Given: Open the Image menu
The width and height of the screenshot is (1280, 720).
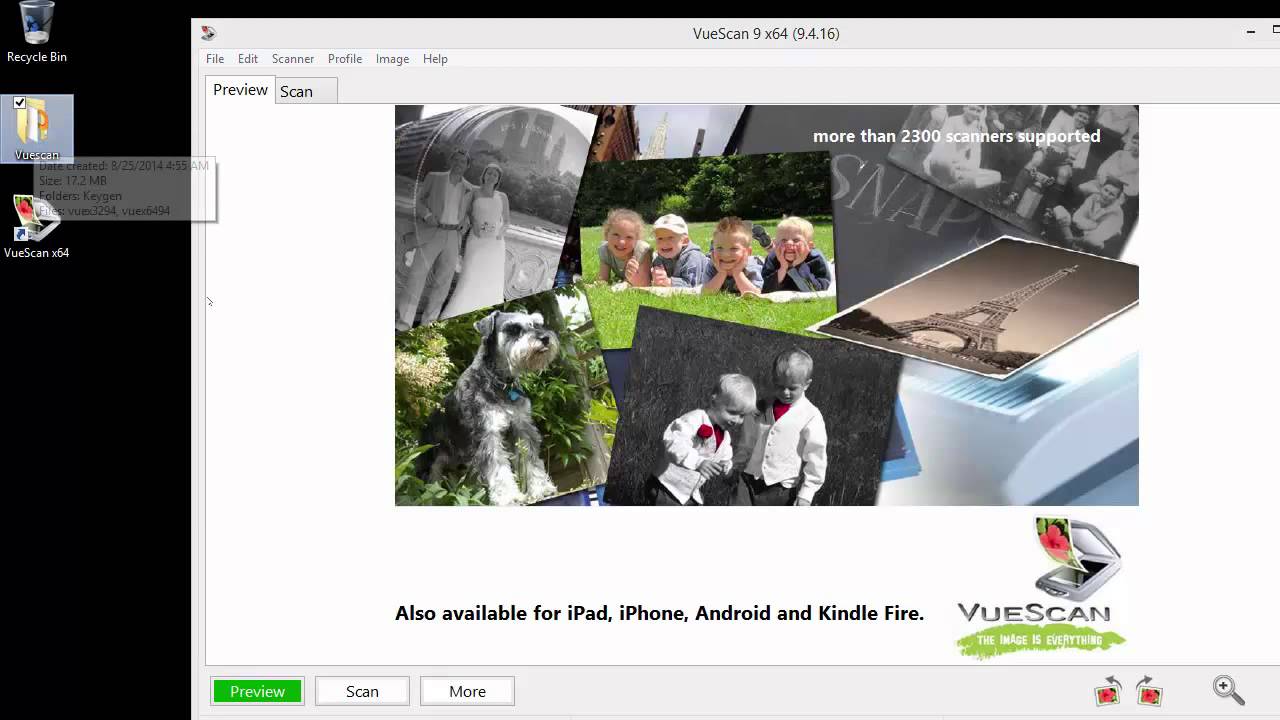Looking at the screenshot, I should coord(392,59).
